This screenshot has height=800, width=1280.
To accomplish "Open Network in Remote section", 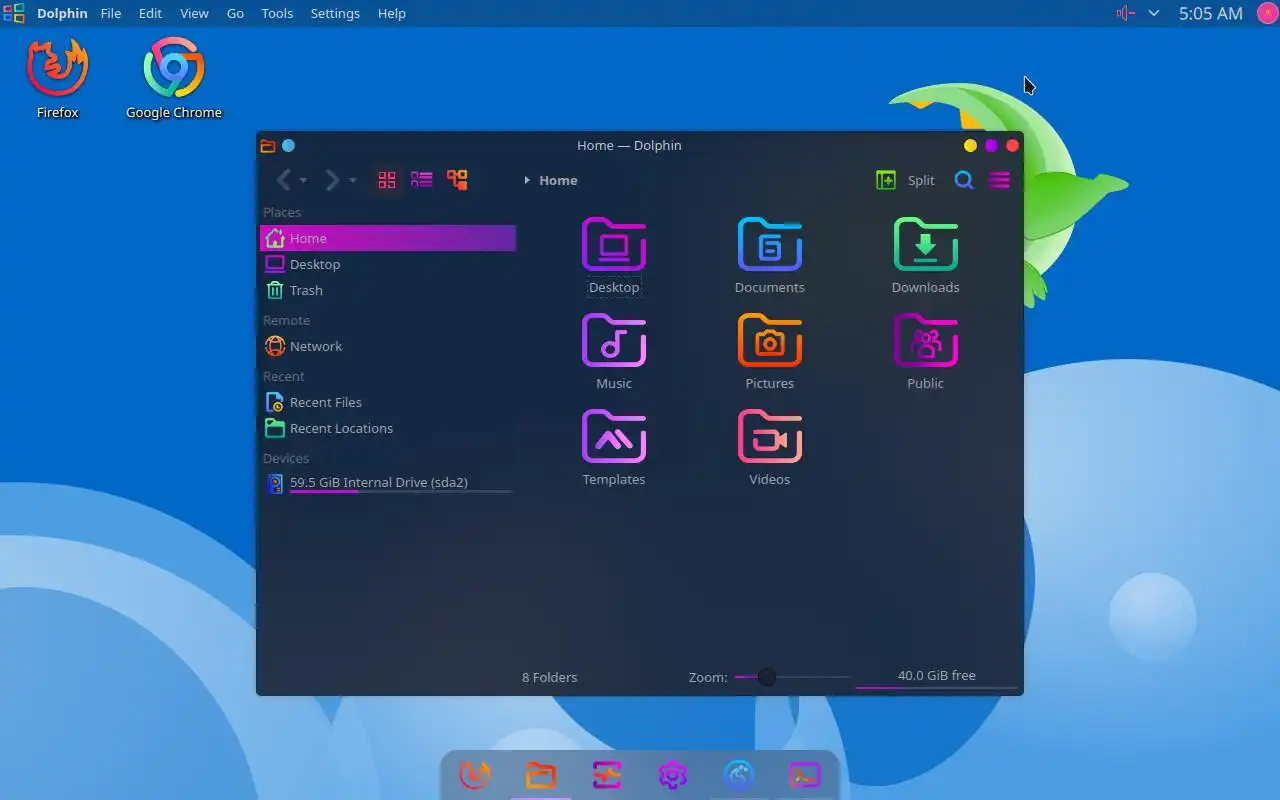I will coord(388,346).
